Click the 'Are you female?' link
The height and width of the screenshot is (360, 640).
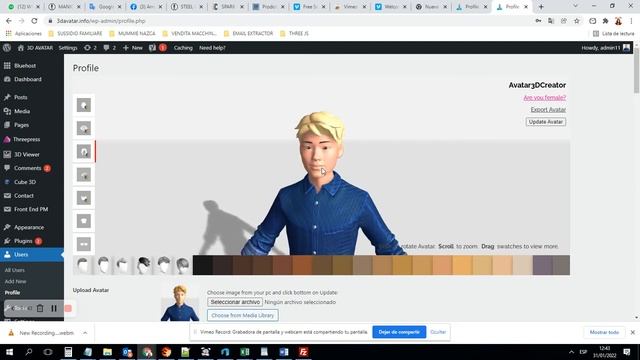pyautogui.click(x=544, y=98)
